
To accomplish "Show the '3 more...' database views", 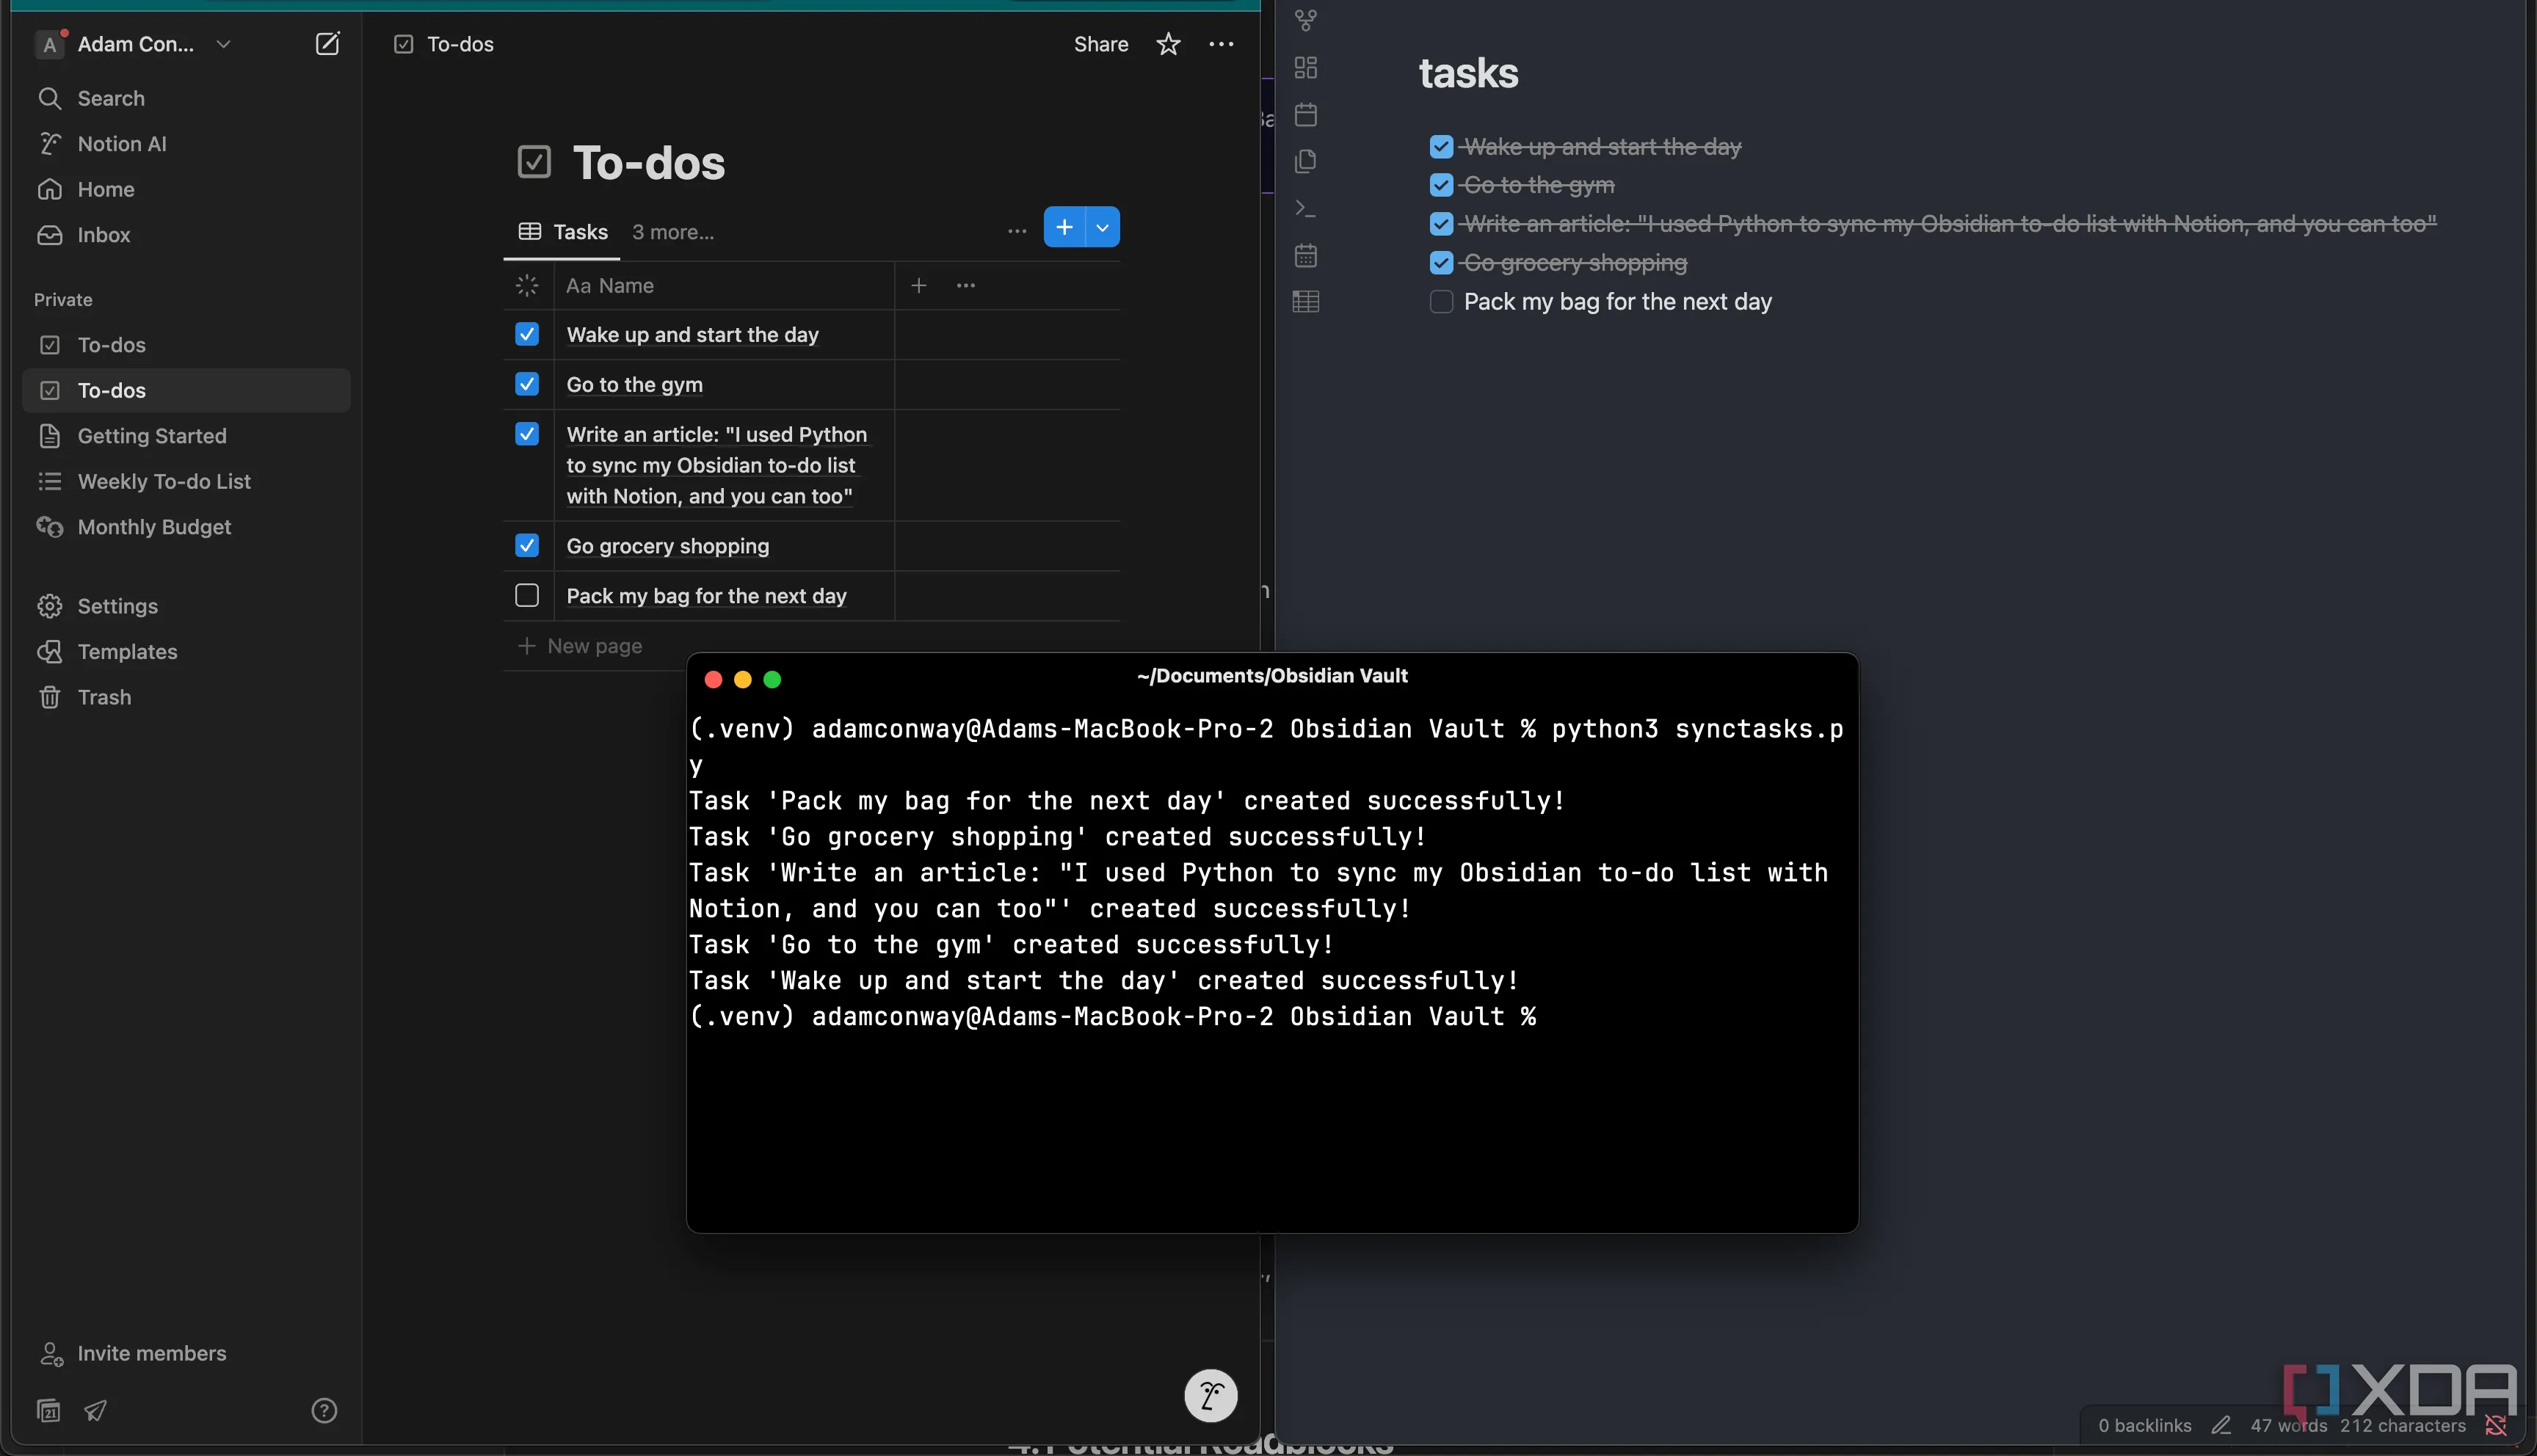I will tap(673, 232).
